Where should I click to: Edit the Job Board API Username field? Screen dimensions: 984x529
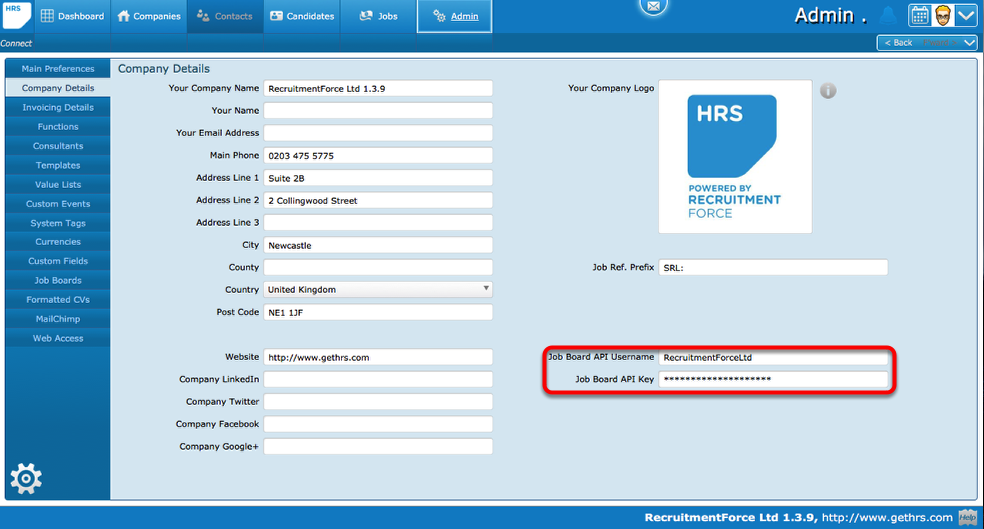pyautogui.click(x=773, y=357)
